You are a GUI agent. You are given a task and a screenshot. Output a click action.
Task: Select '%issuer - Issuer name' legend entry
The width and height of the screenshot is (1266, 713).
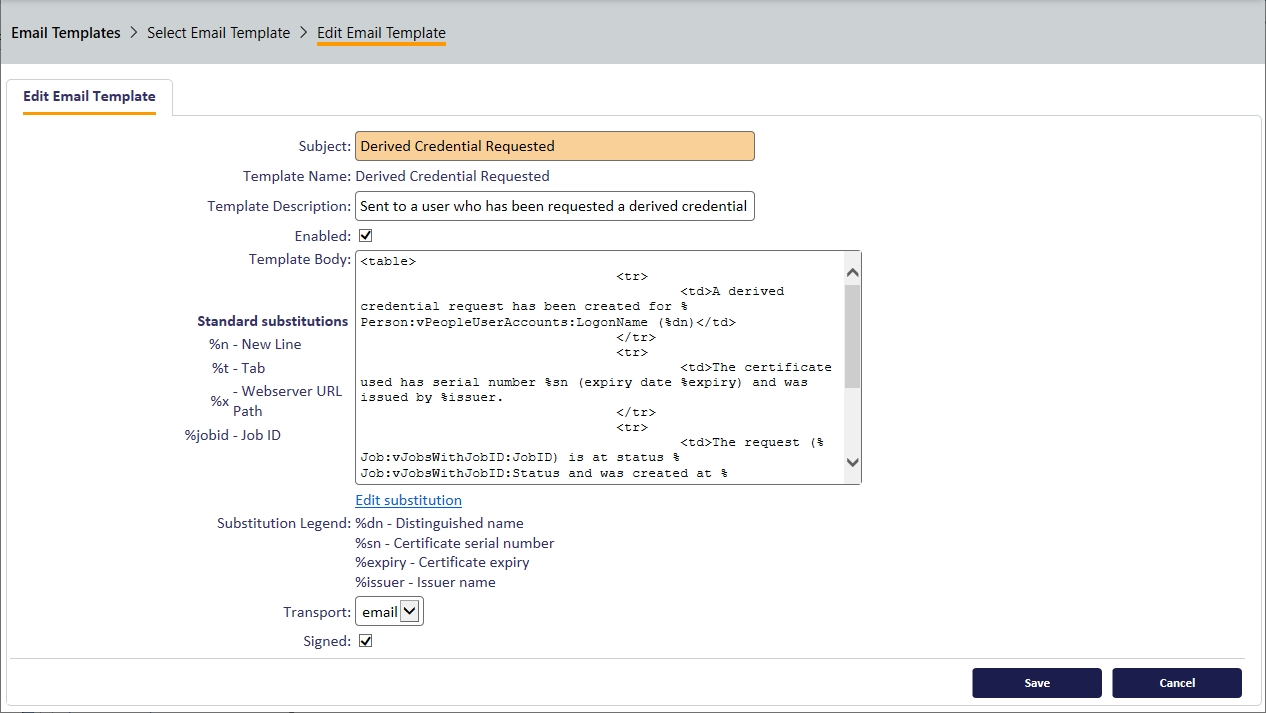425,582
